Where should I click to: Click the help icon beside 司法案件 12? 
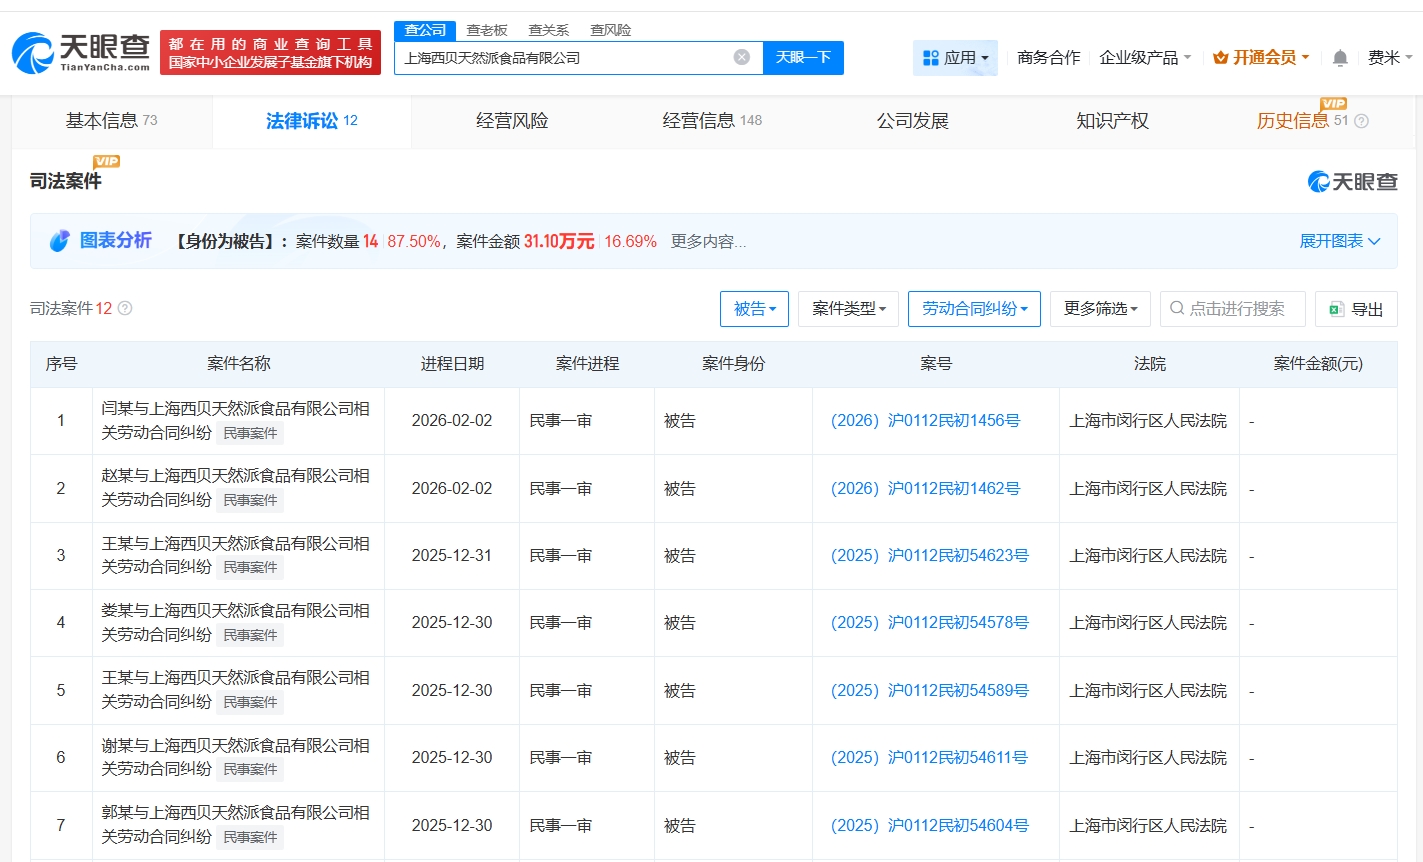click(x=125, y=308)
